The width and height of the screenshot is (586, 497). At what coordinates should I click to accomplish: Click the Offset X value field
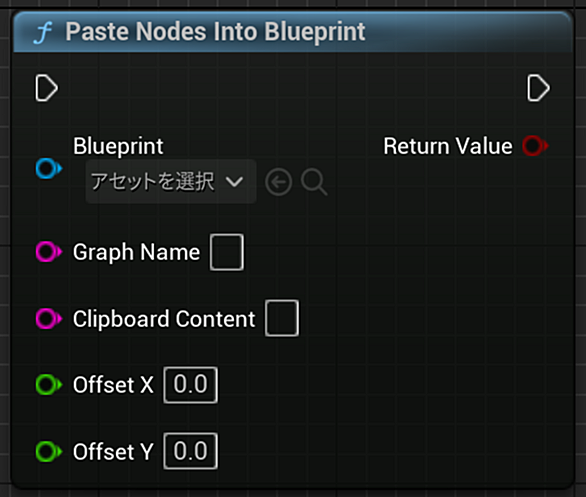(x=191, y=385)
